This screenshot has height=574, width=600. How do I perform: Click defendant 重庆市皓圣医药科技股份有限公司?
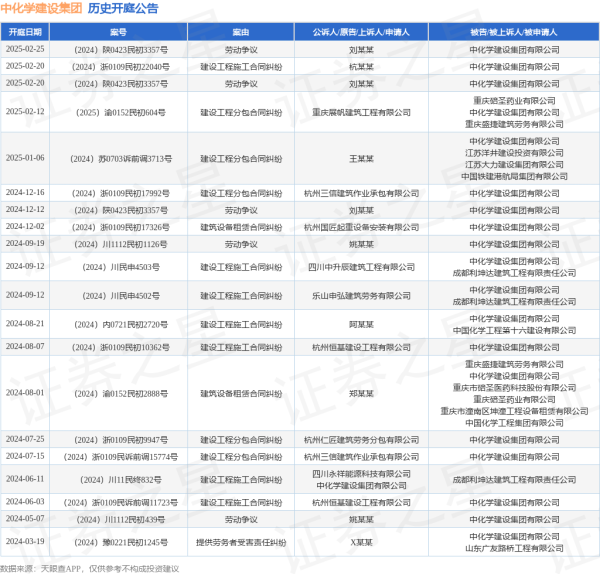click(514, 388)
